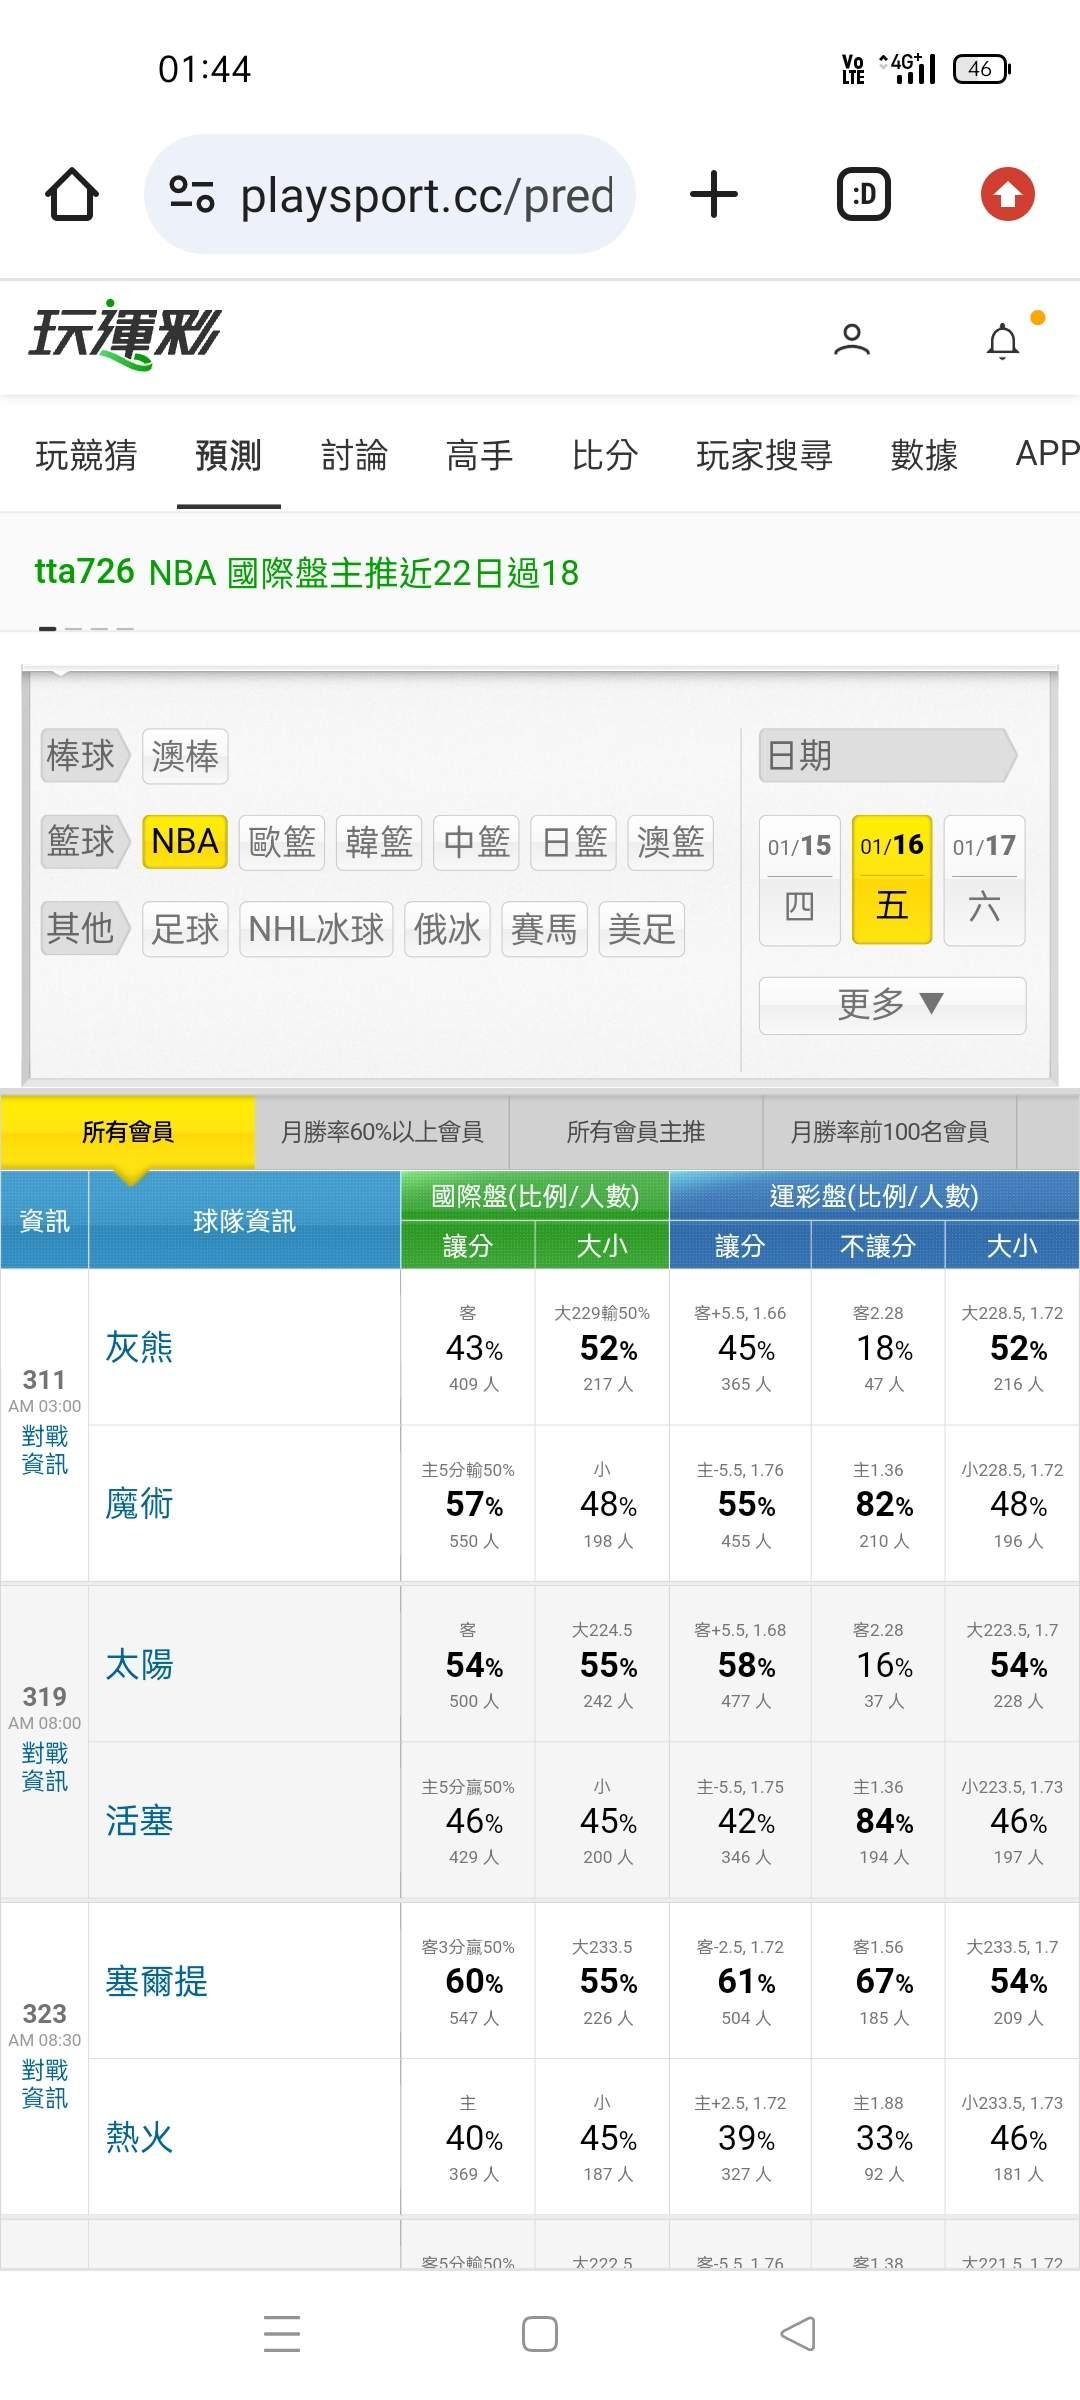Screen dimensions: 1080x2400
Task: Tap the carousel indicator dots under the banner
Action: 86,629
